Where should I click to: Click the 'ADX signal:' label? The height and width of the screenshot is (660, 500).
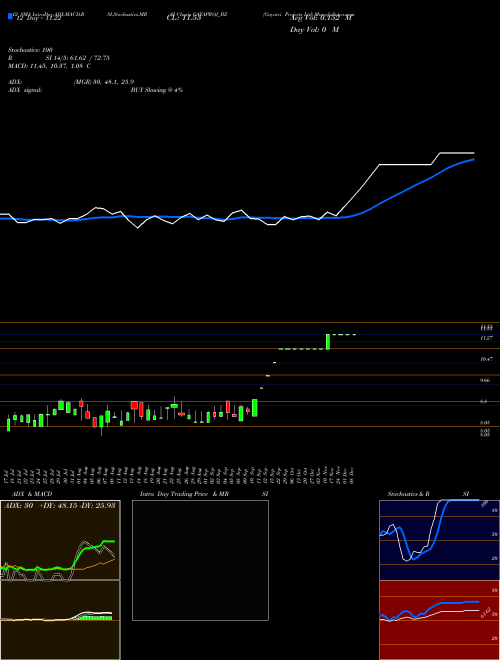pyautogui.click(x=25, y=90)
